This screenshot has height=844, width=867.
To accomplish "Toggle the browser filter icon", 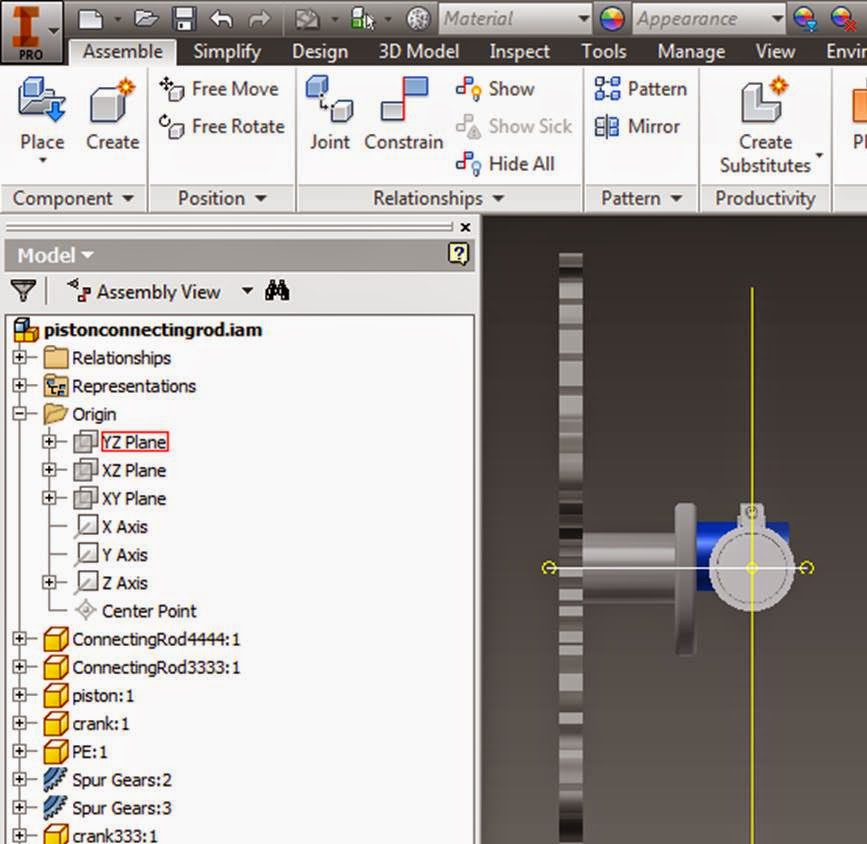I will 24,291.
